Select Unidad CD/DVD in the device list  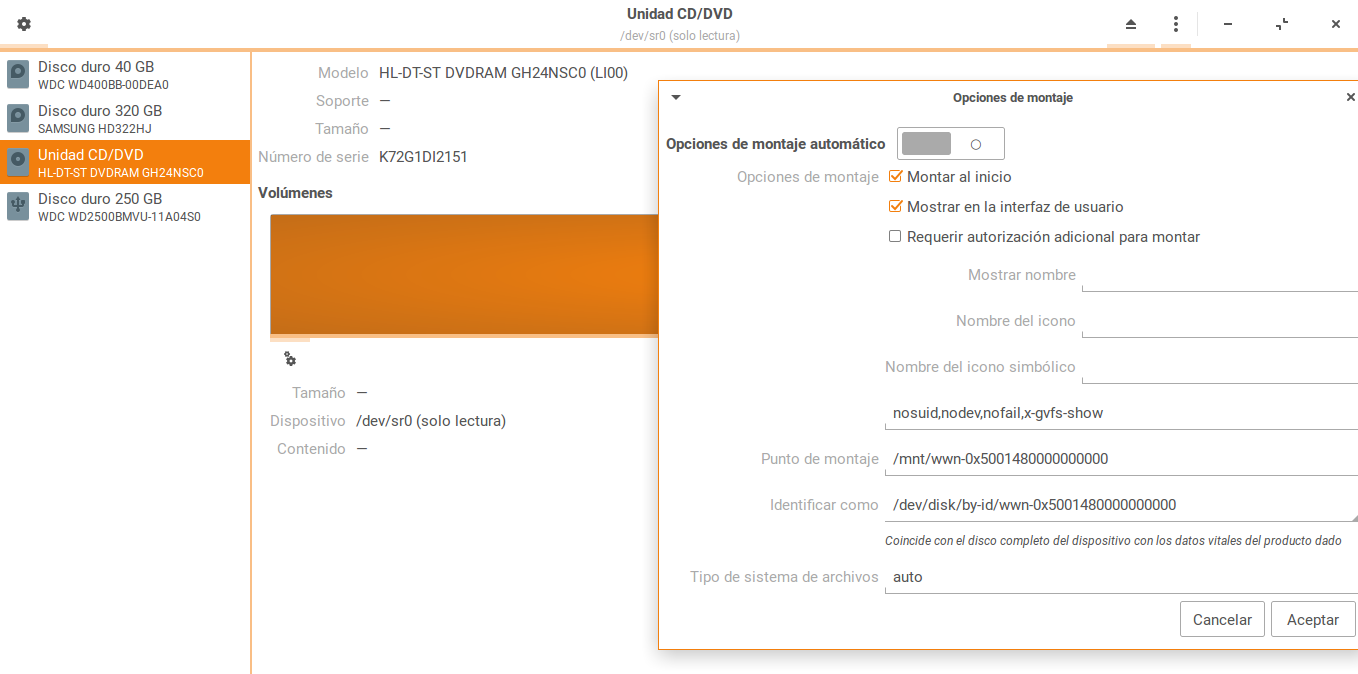[x=124, y=162]
